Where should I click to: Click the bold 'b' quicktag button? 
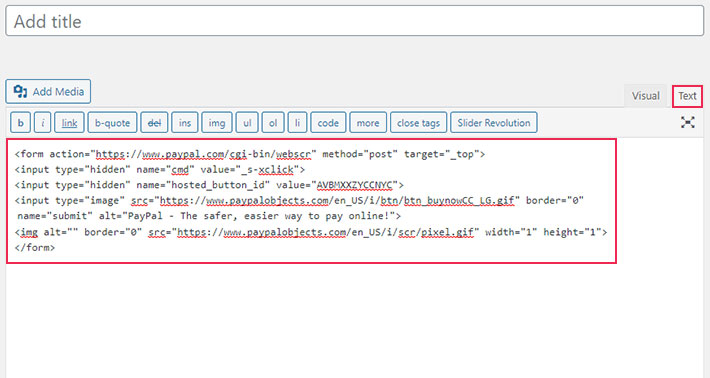20,123
